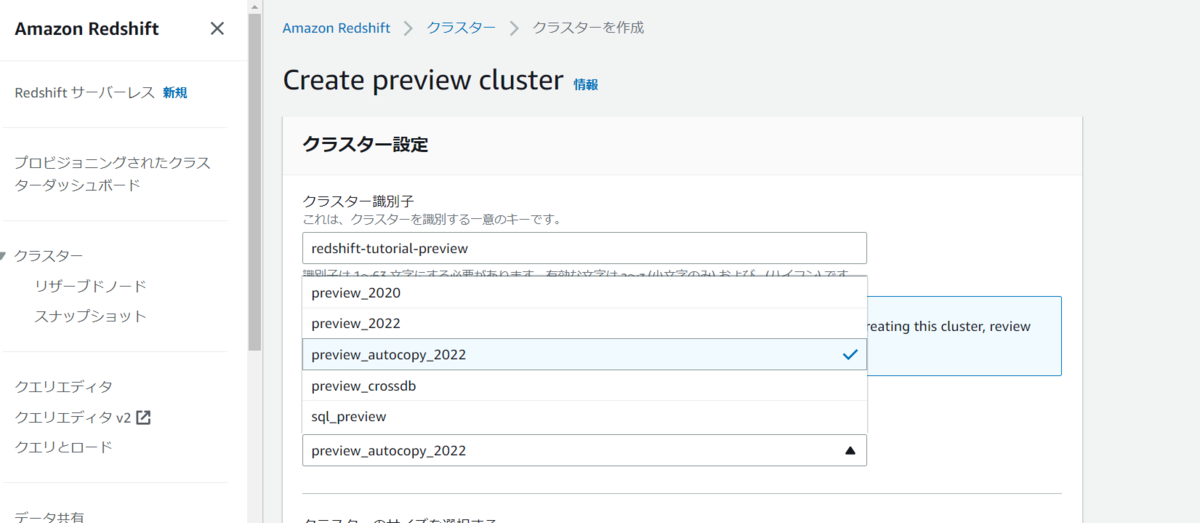Choose preview_2020 from the dropdown list

(x=584, y=293)
